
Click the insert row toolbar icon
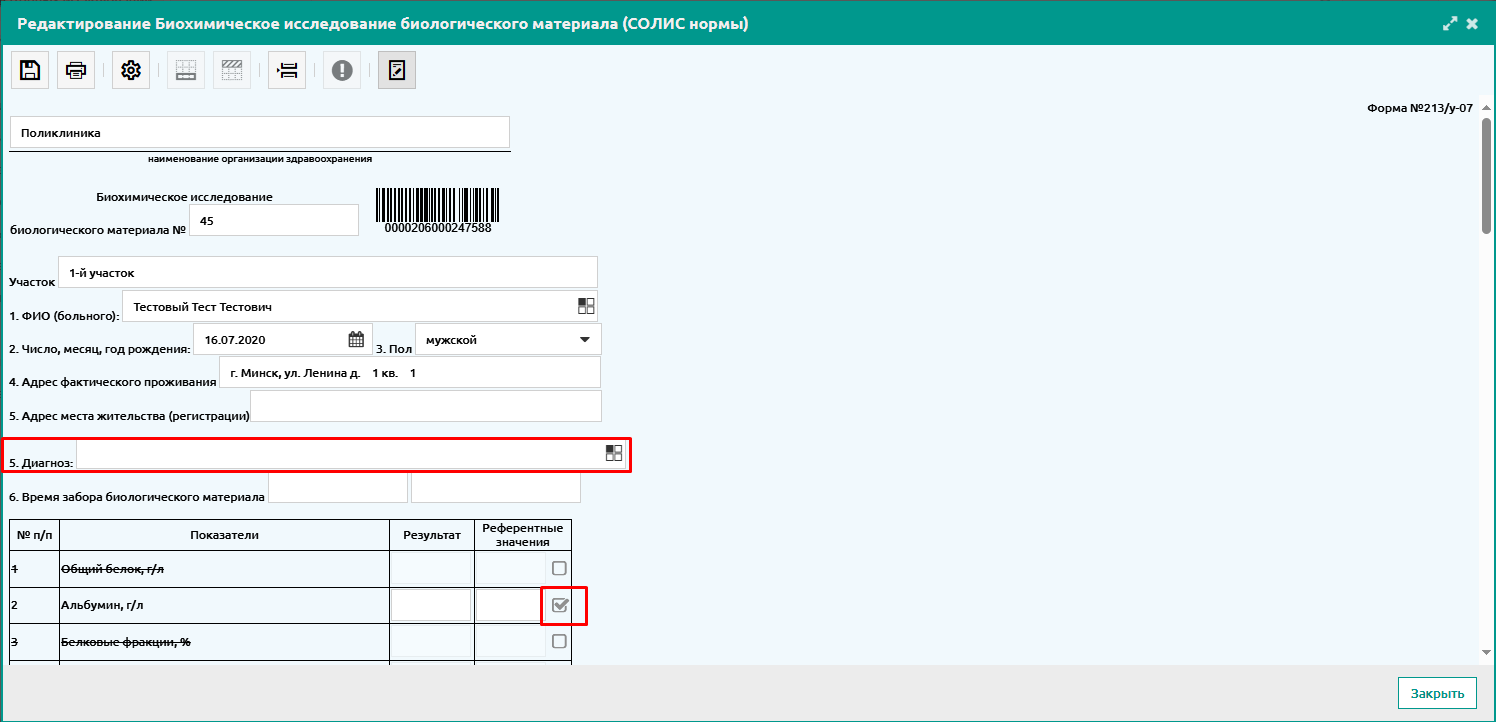287,70
